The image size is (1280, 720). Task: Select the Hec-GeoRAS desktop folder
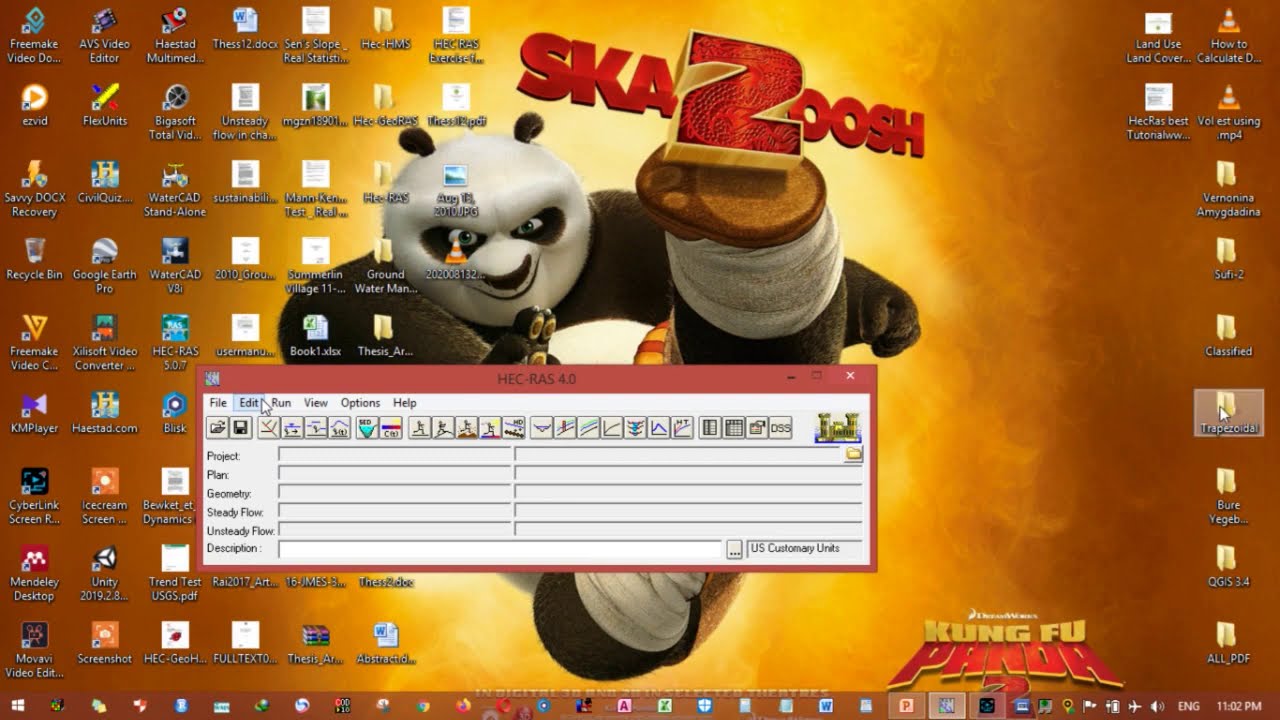(x=385, y=105)
